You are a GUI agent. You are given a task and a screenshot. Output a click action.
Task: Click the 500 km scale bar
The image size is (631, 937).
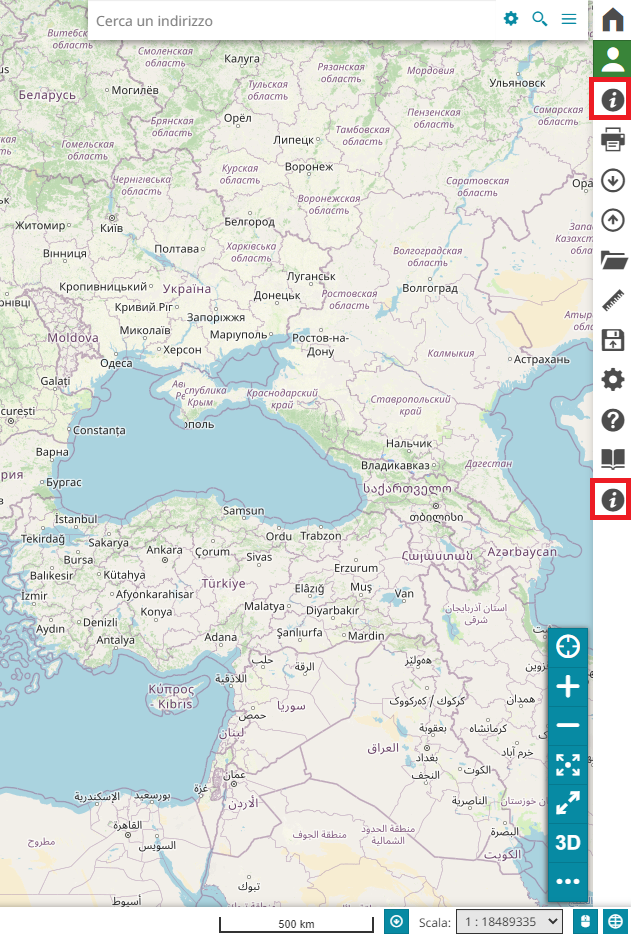coord(296,924)
